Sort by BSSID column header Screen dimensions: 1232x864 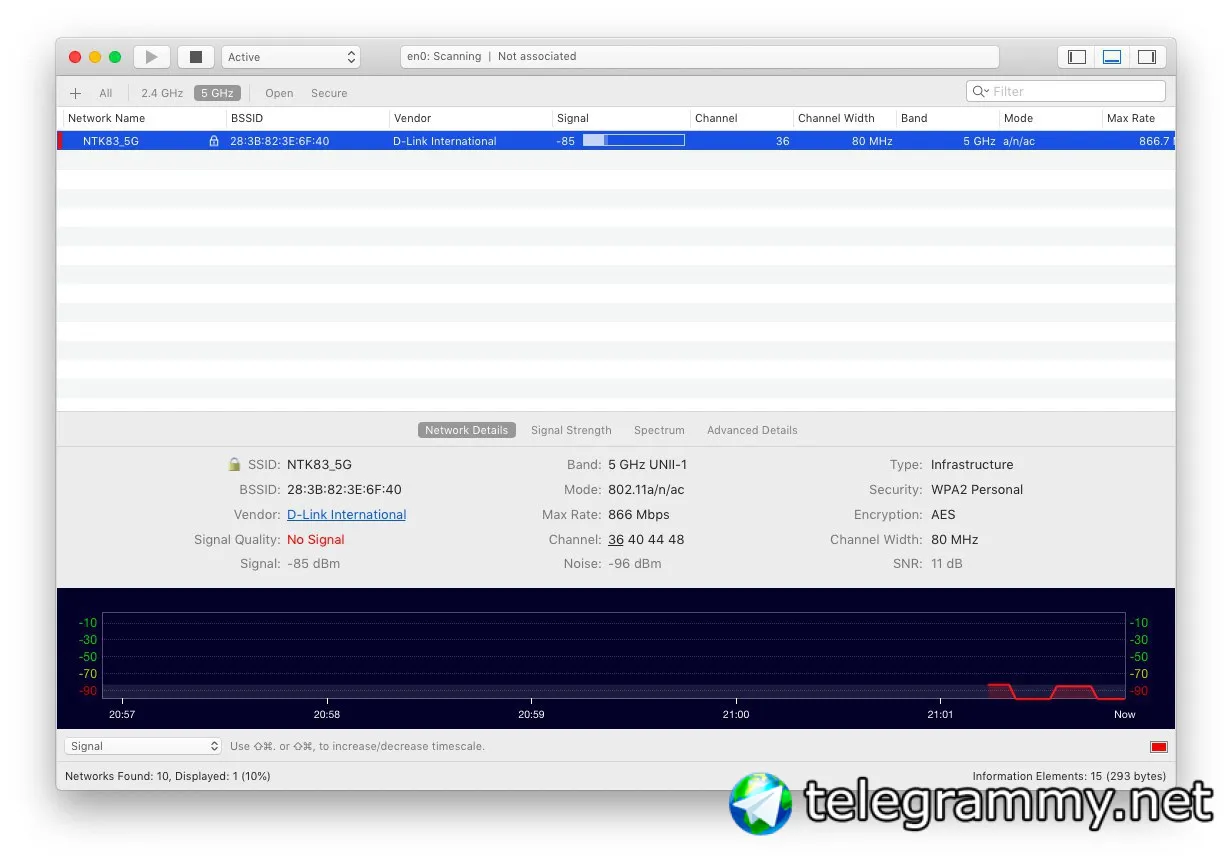point(247,118)
